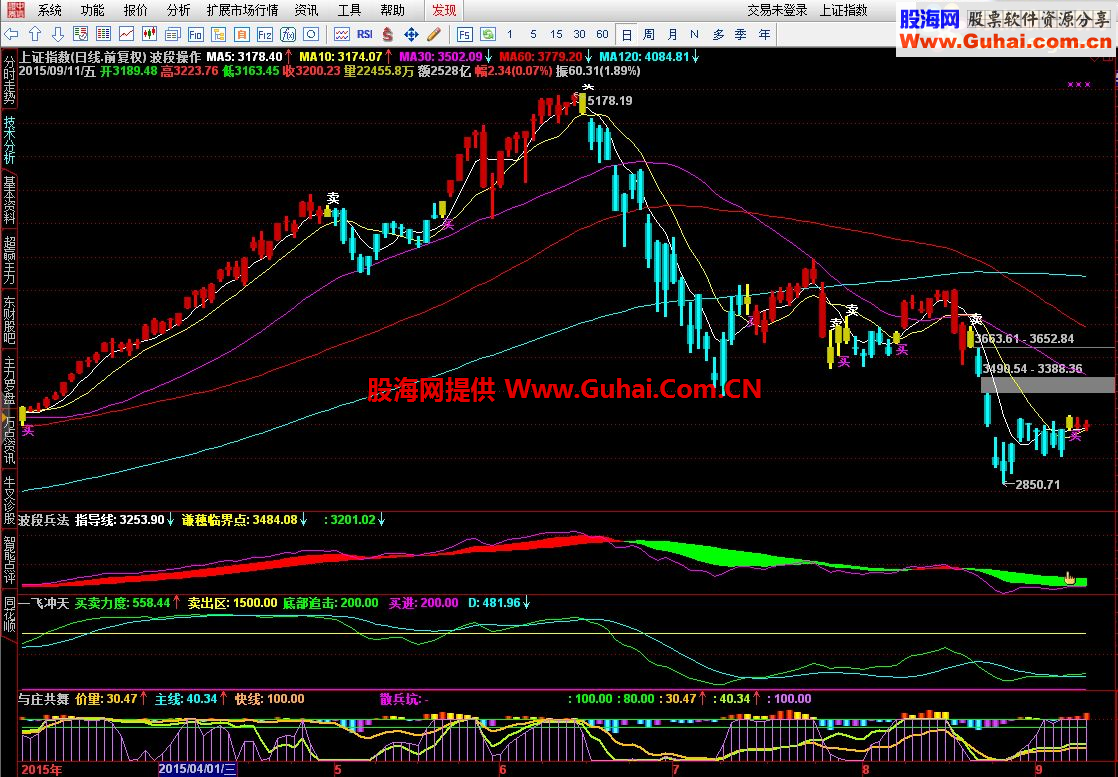The image size is (1118, 777).
Task: Click the blue four-arrow move icon
Action: [x=411, y=34]
